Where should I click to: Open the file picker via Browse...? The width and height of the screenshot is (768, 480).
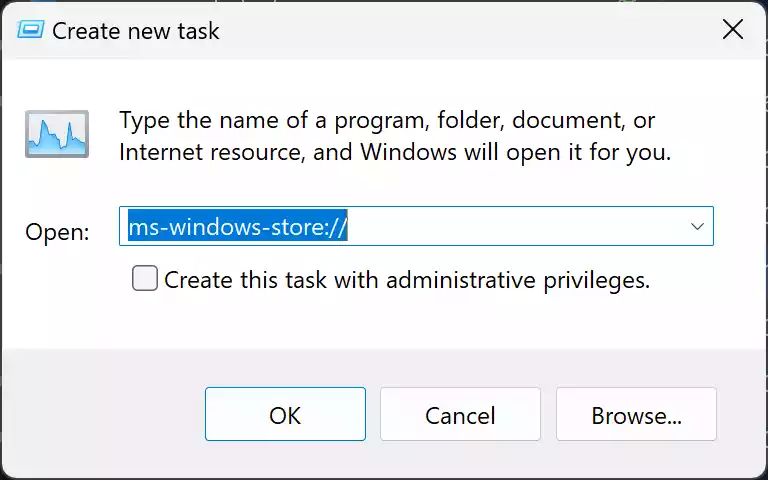click(x=636, y=414)
